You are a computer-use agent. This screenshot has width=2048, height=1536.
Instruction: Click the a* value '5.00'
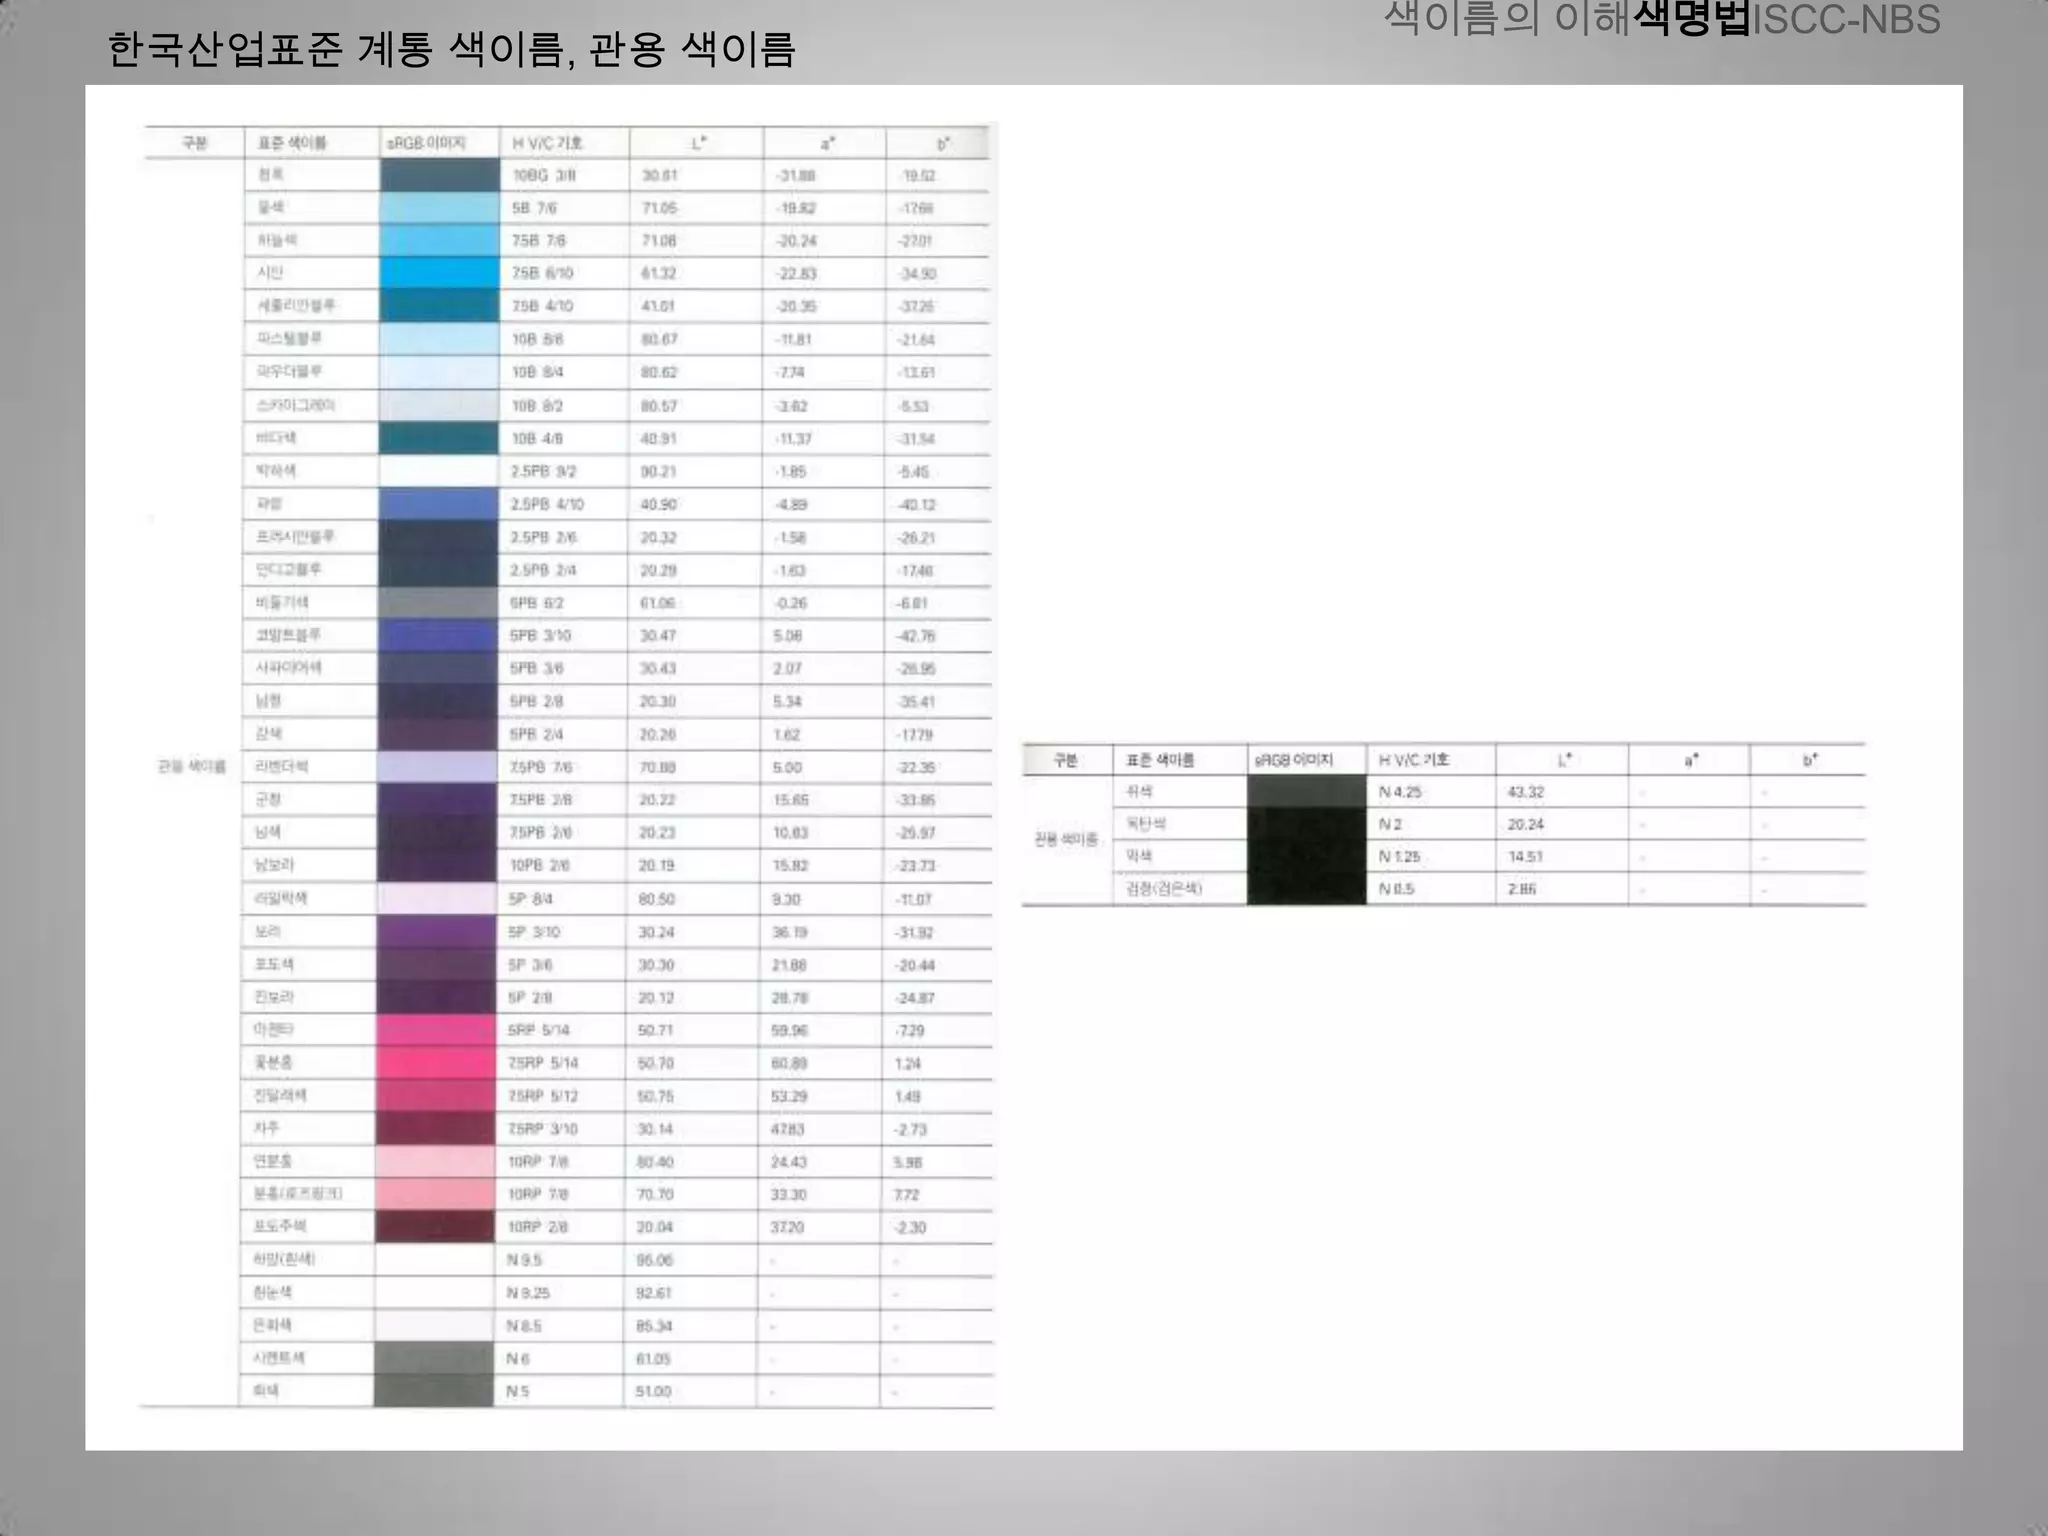pos(787,767)
